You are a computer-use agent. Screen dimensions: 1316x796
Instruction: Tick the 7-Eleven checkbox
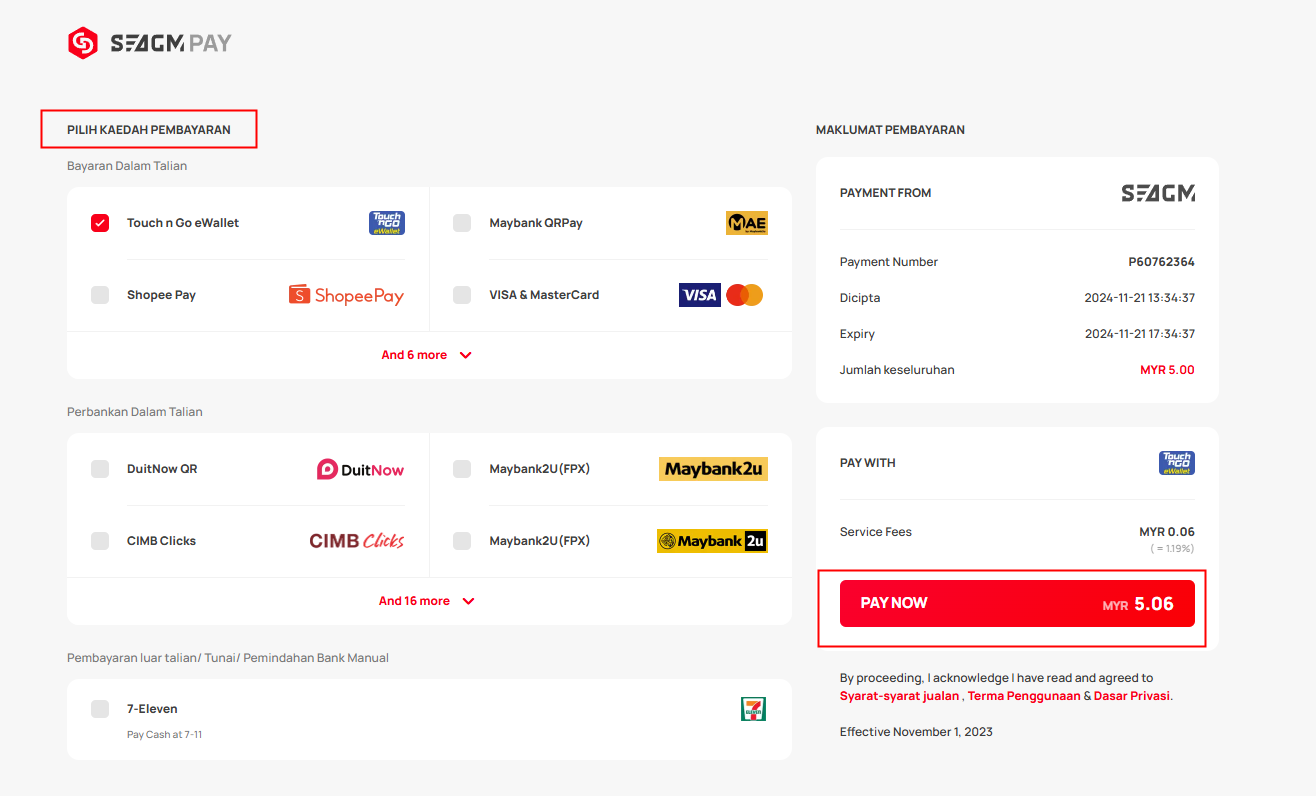click(100, 709)
